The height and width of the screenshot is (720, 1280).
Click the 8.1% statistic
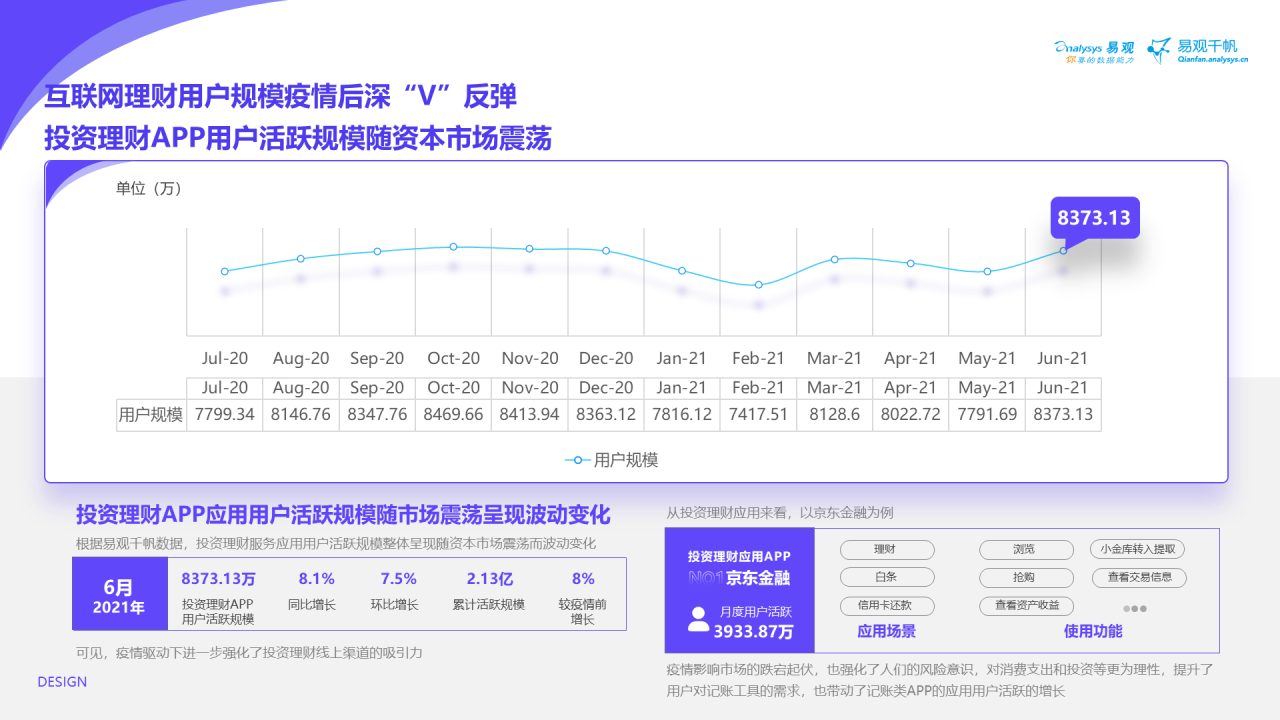click(317, 579)
